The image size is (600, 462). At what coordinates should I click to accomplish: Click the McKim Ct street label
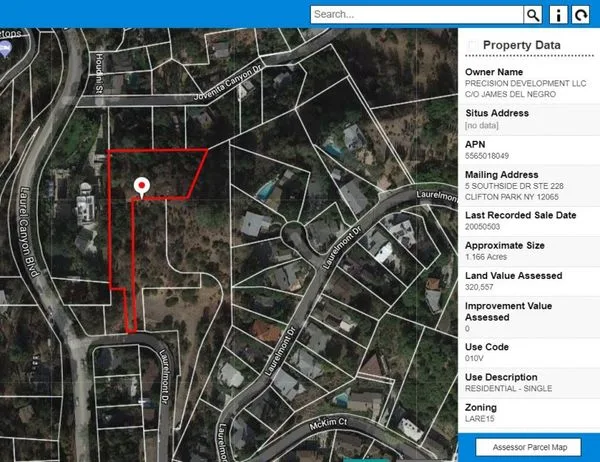[328, 423]
